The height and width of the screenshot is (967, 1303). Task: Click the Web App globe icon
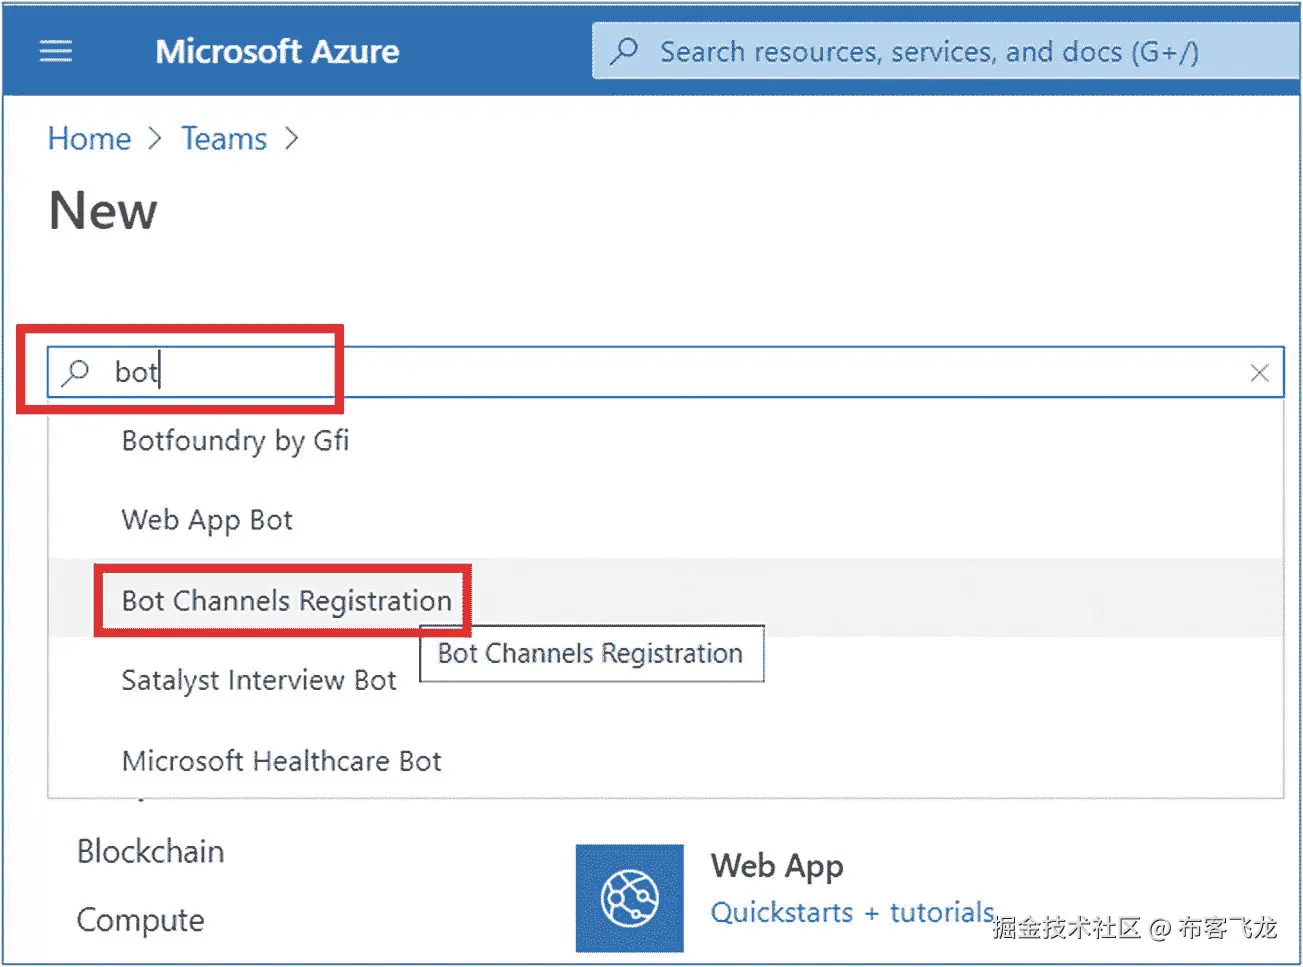pyautogui.click(x=629, y=897)
